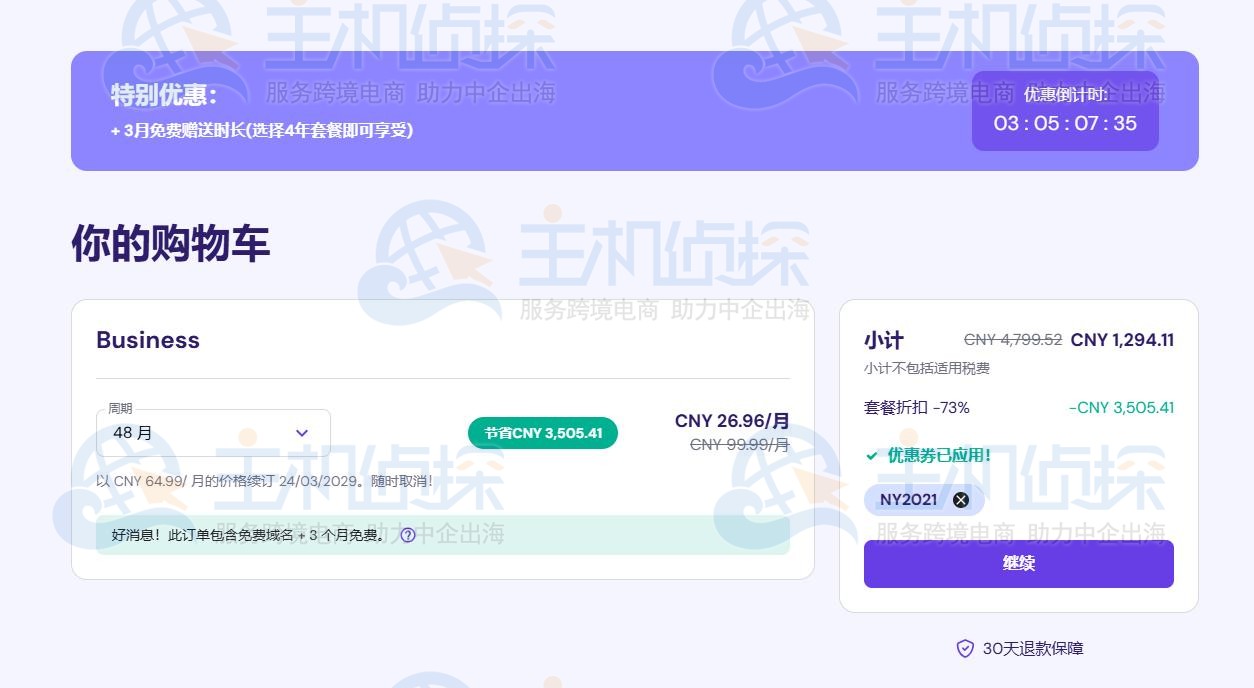Click the green checkmark beside 优惠券已应用
1254x688 pixels.
[x=872, y=456]
